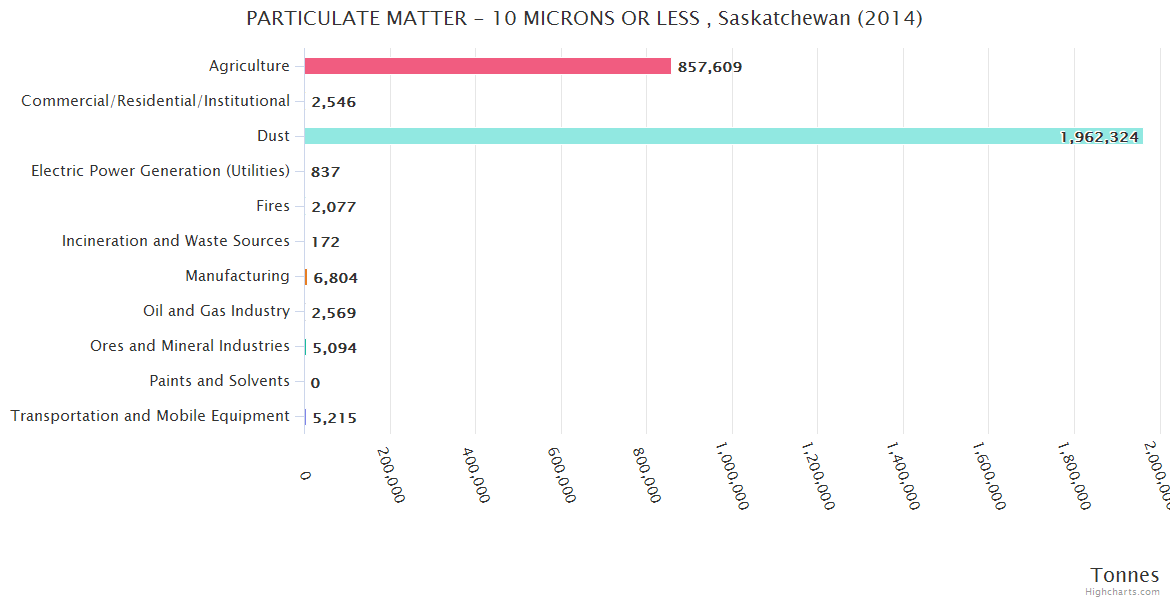The height and width of the screenshot is (600, 1170).
Task: Click the pink Agriculture bar
Action: [487, 66]
